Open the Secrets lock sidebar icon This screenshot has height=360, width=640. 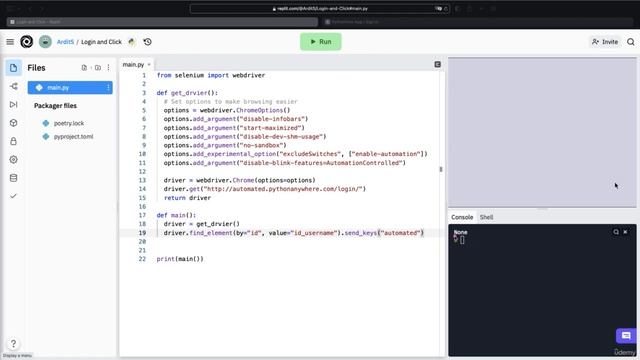13,141
